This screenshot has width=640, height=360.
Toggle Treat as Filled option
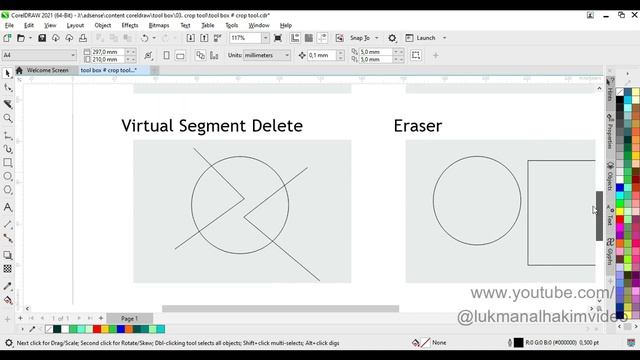tap(416, 55)
